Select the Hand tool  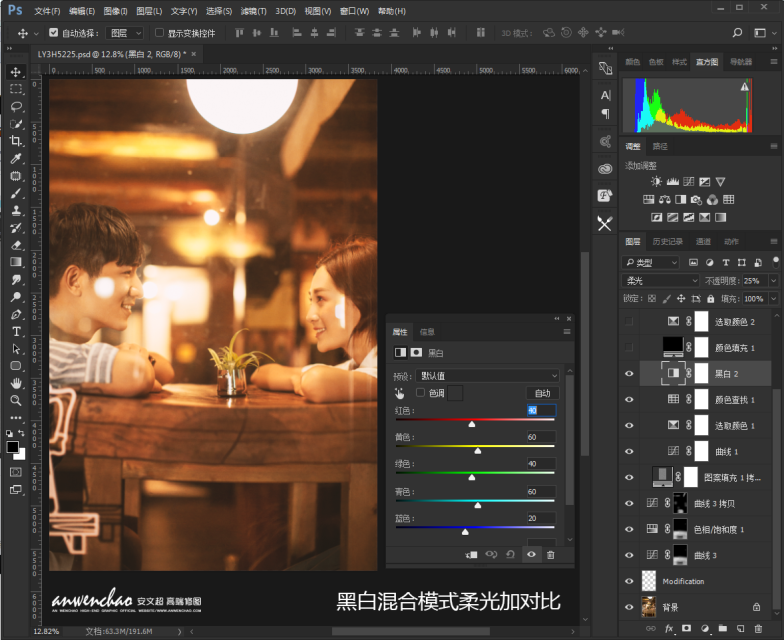(x=16, y=384)
